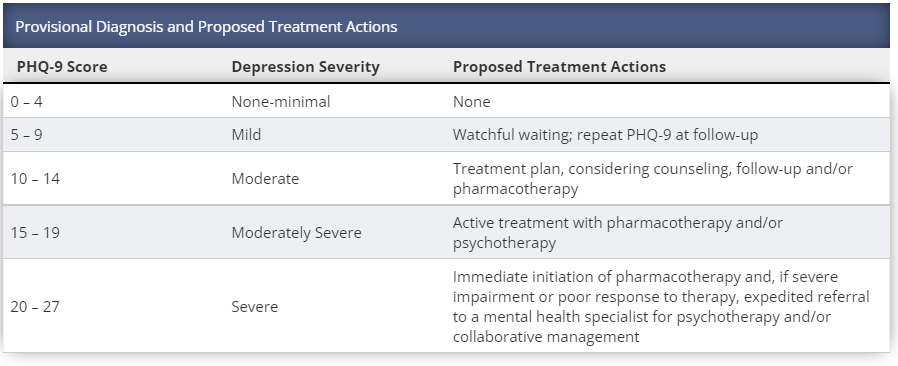This screenshot has height=366, width=898.
Task: Click the Provisional Diagnosis and Proposed Treatment Actions header
Action: click(x=206, y=26)
